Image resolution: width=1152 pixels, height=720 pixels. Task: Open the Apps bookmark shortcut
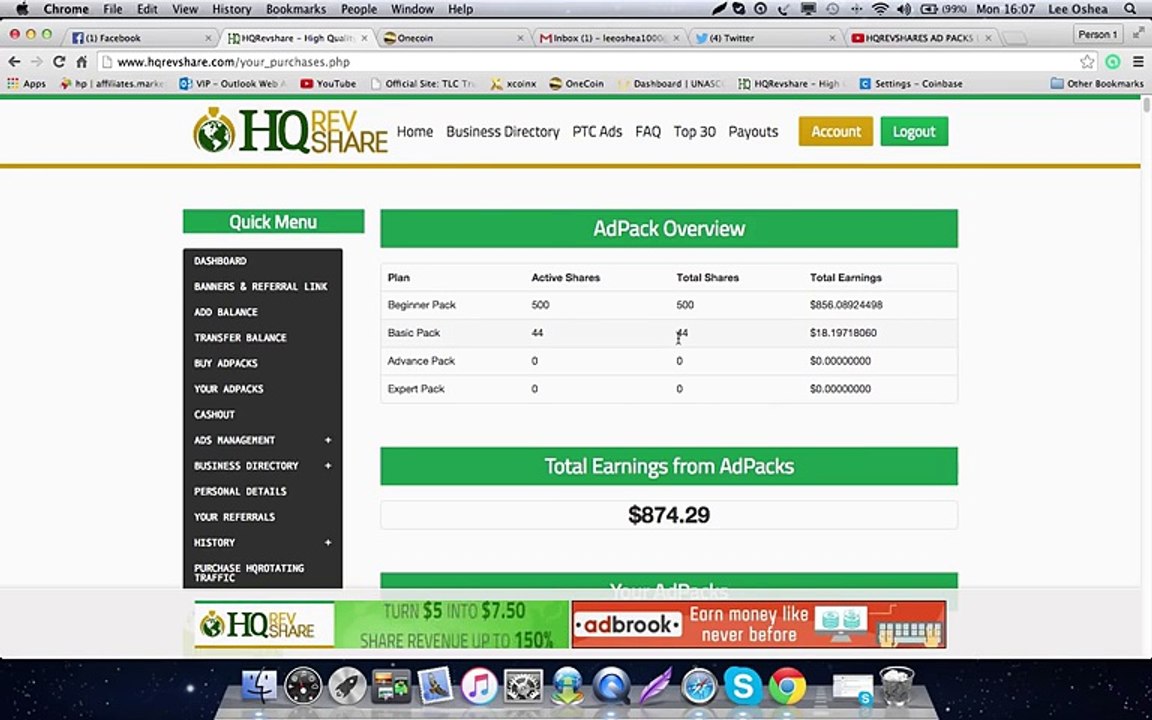pos(26,84)
